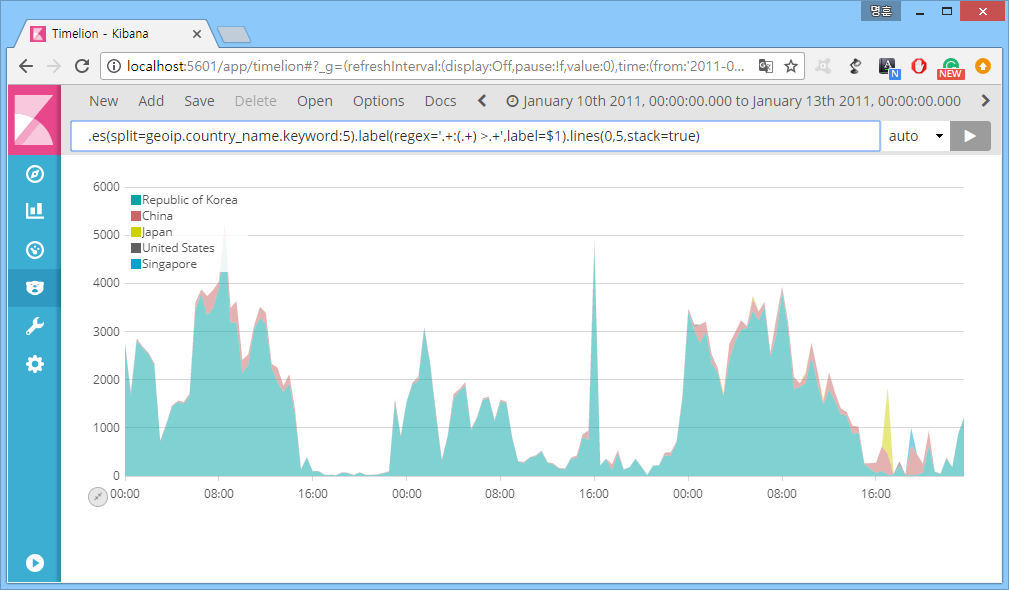Close the Timelion - Kibana tab

point(197,34)
